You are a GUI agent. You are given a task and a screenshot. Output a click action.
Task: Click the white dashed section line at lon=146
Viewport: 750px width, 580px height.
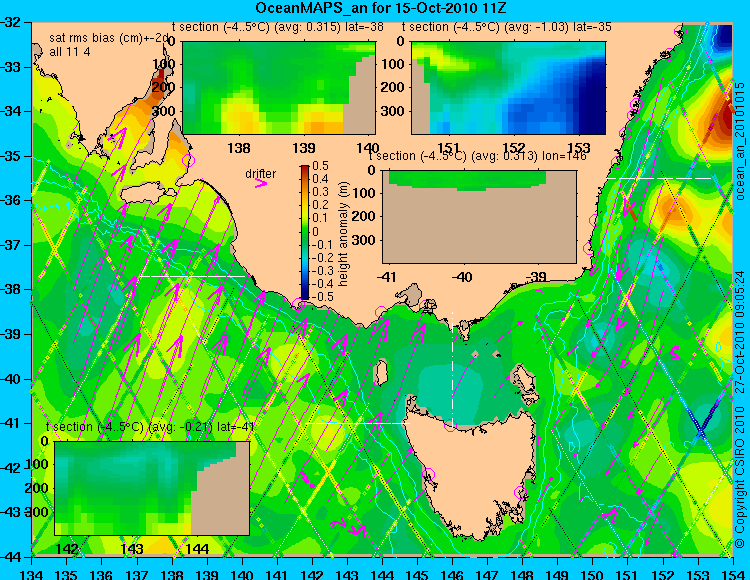(x=452, y=368)
